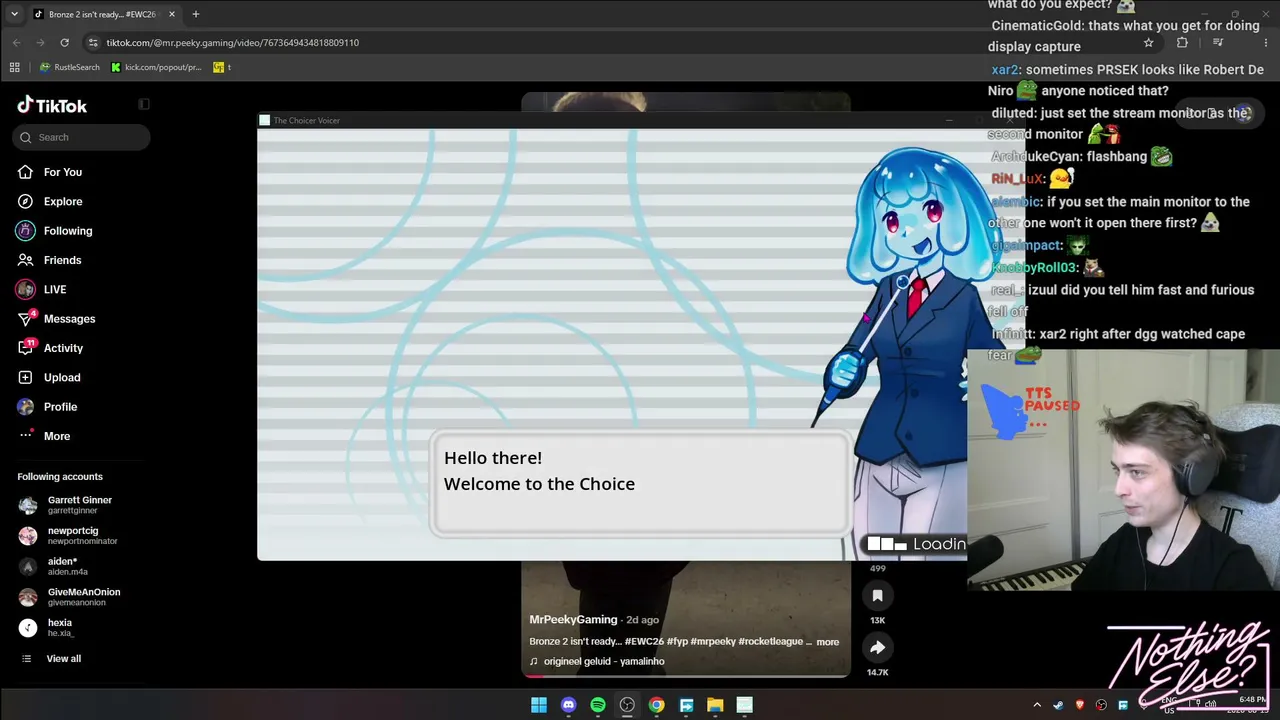Image resolution: width=1280 pixels, height=720 pixels.
Task: Click the Windows Start button
Action: click(539, 705)
